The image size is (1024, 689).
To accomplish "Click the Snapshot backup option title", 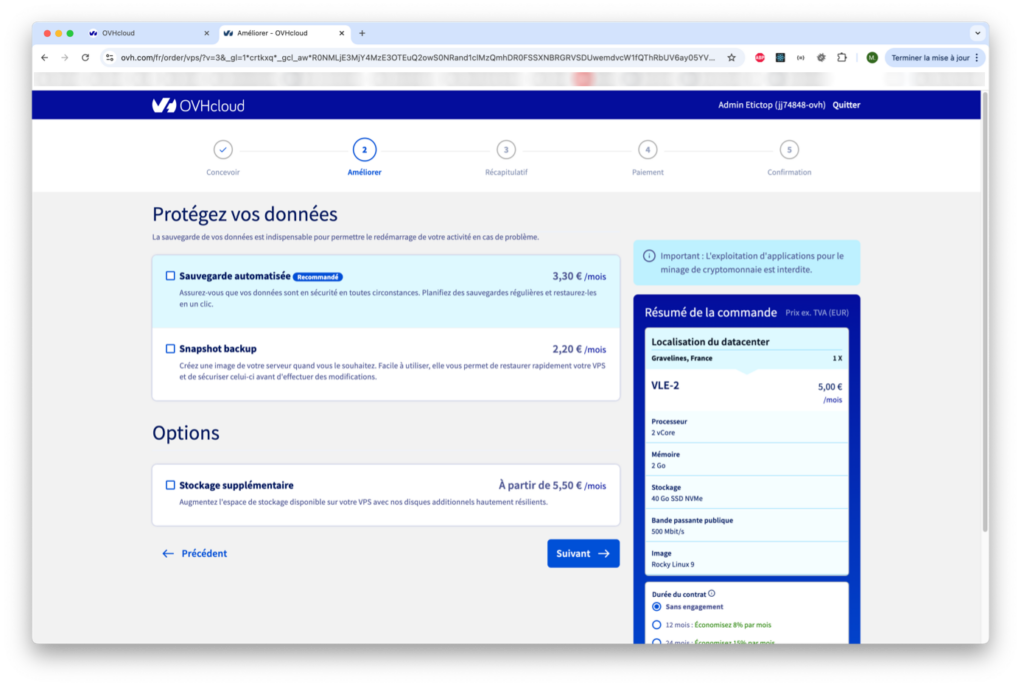I will 217,349.
